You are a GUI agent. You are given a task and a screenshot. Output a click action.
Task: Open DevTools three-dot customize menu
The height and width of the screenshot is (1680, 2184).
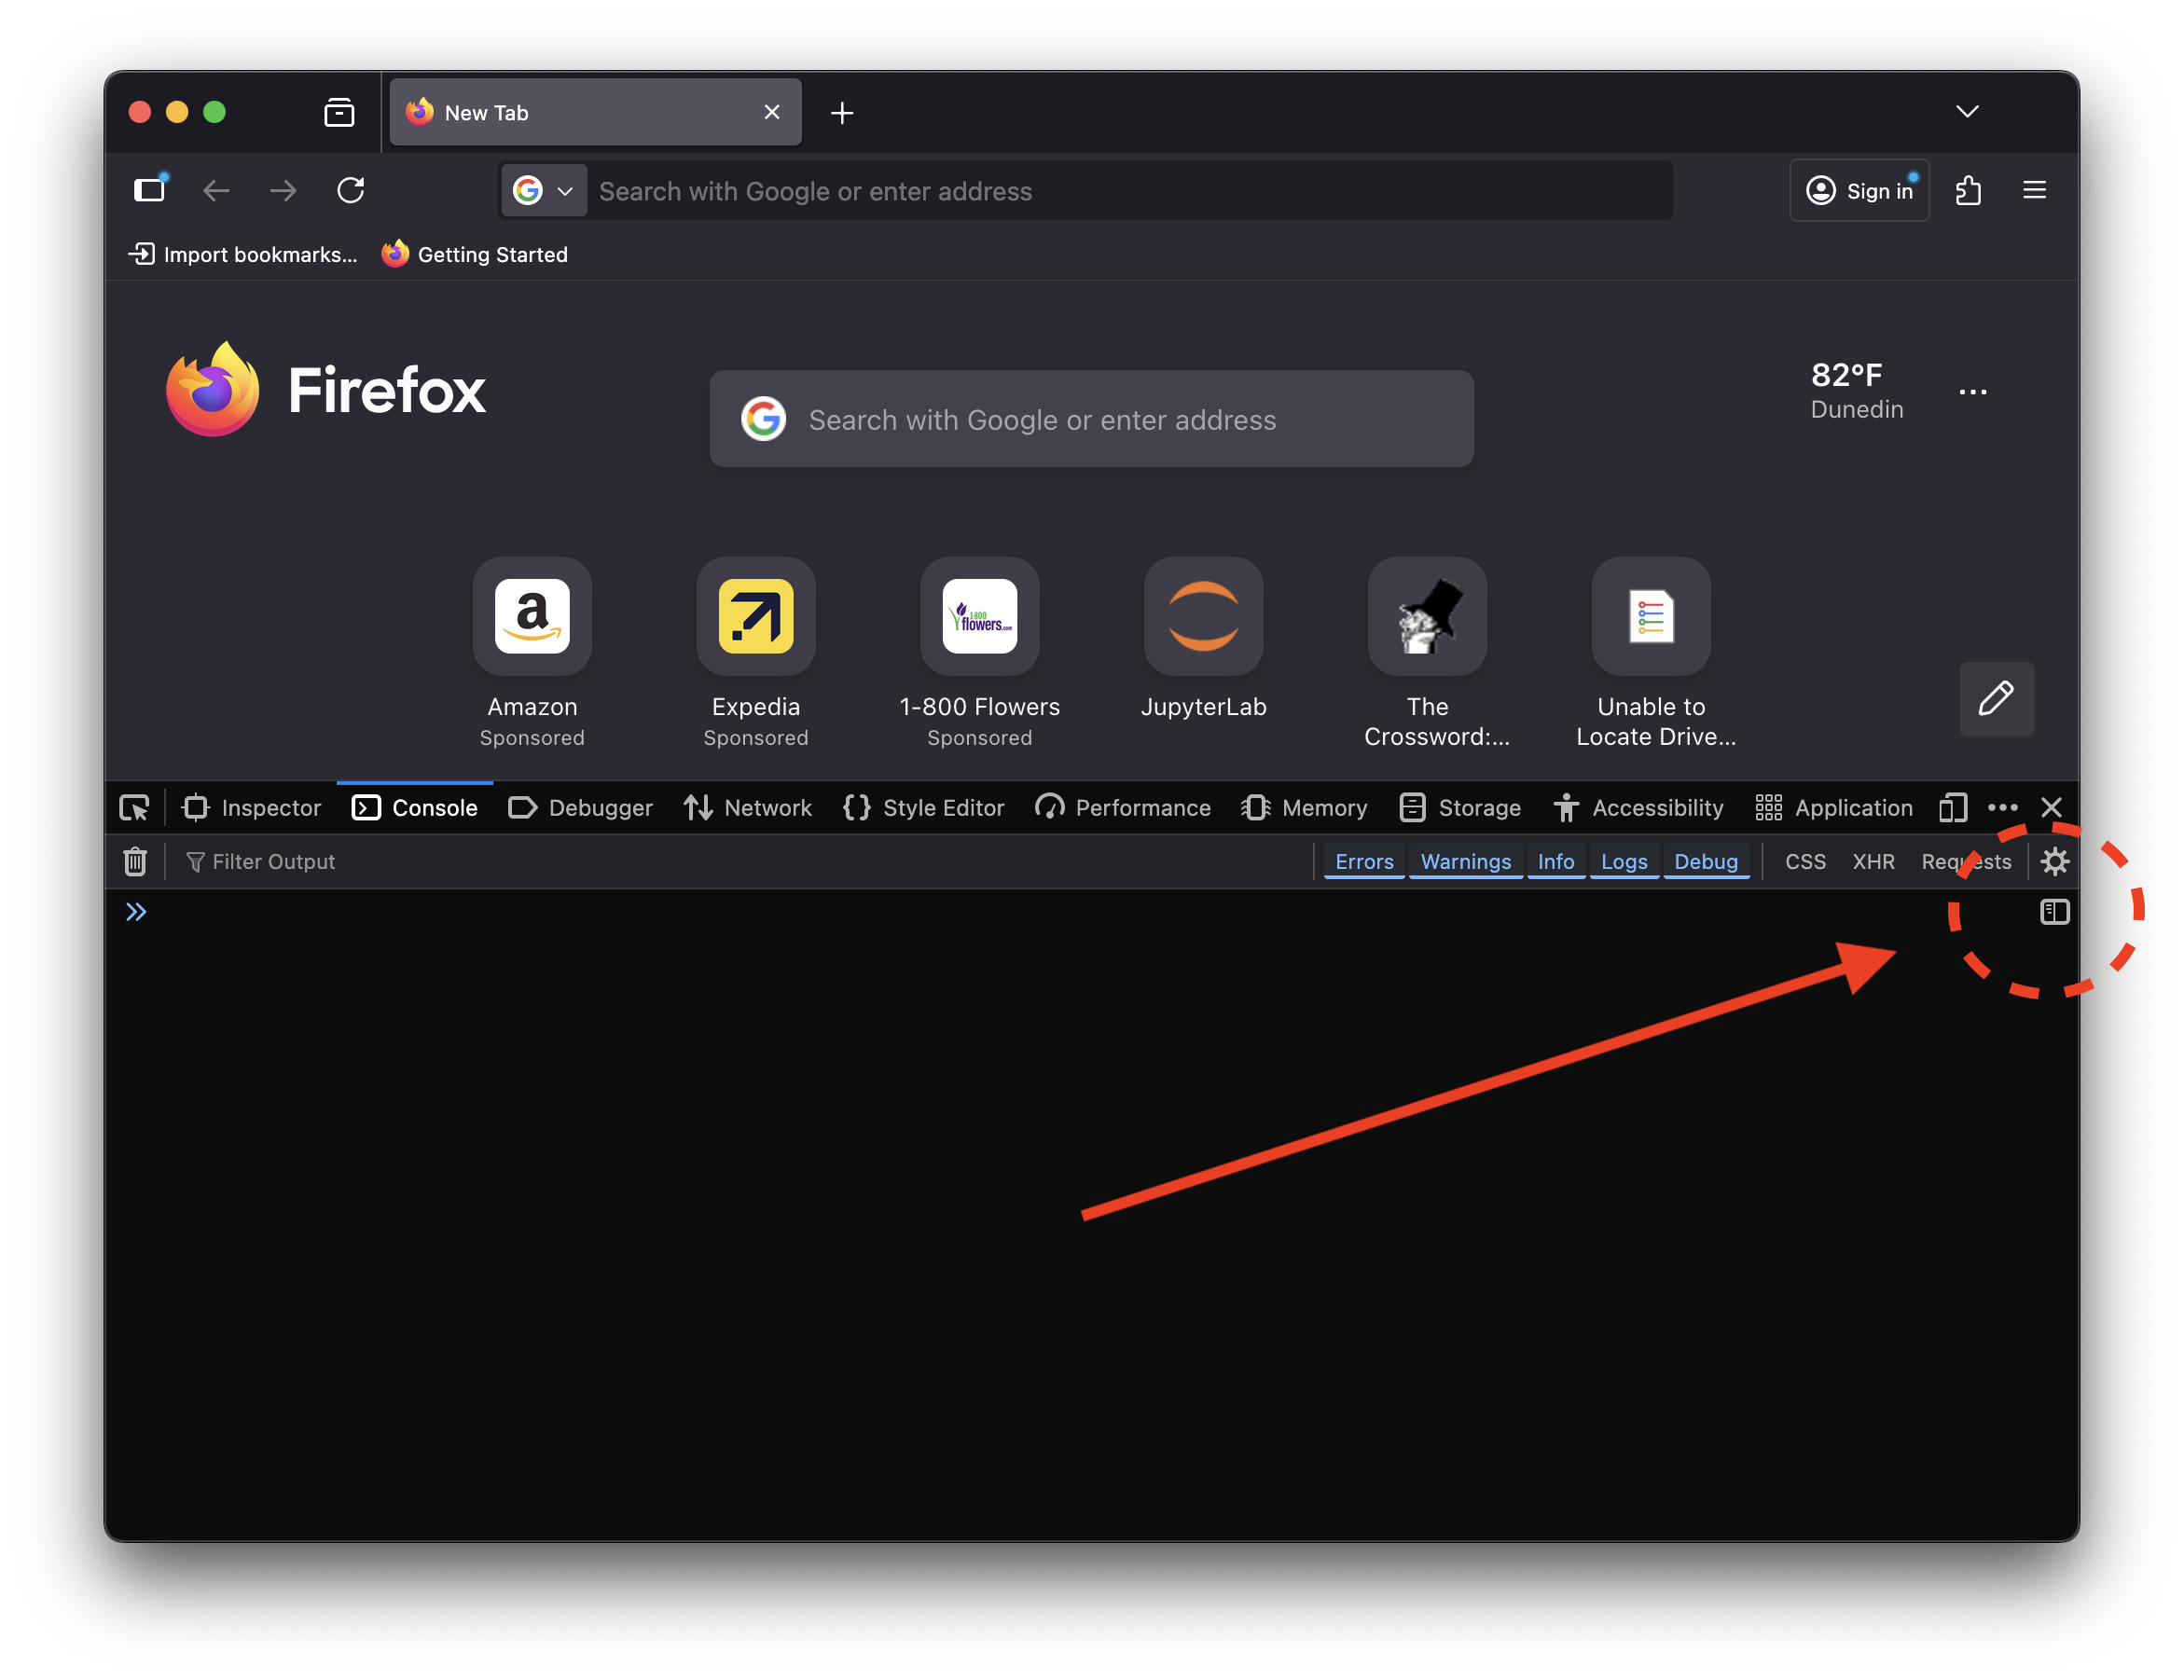tap(2002, 807)
